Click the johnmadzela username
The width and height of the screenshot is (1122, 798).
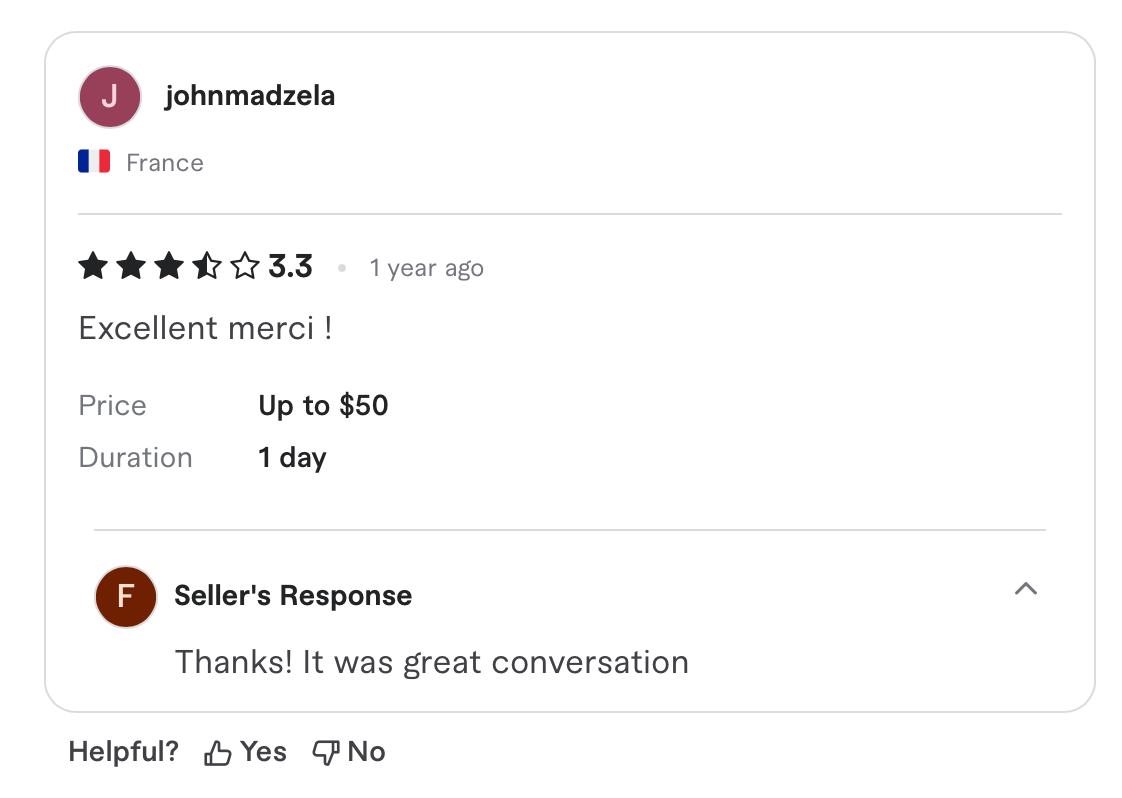point(250,96)
